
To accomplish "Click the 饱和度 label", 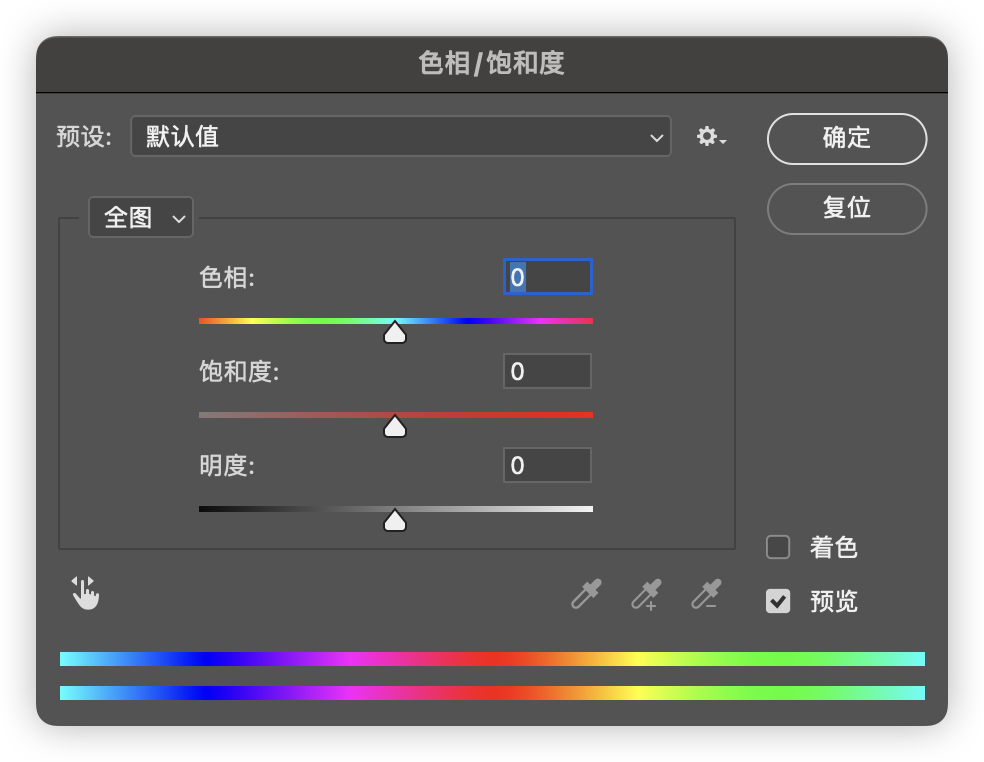I will [x=239, y=372].
